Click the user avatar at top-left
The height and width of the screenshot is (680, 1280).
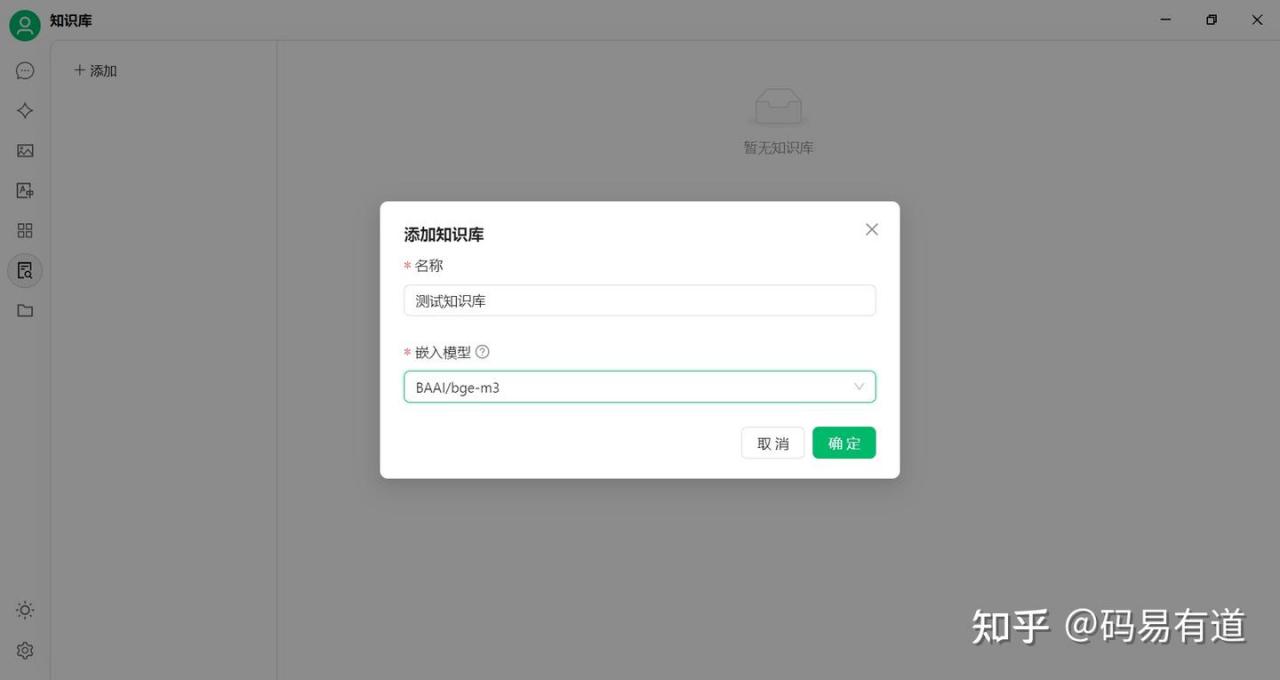point(25,25)
